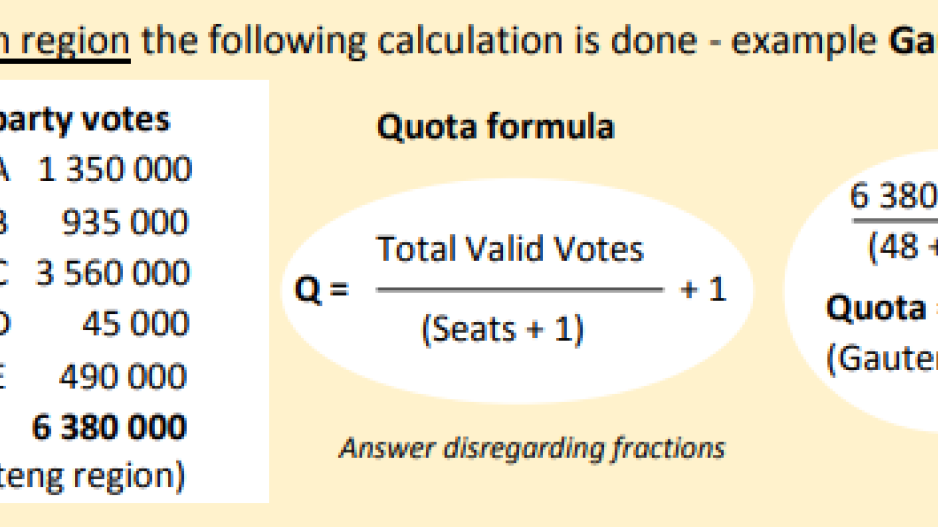Click the "Quota formula" heading
Viewport: 938px width, 527px height.
click(494, 127)
